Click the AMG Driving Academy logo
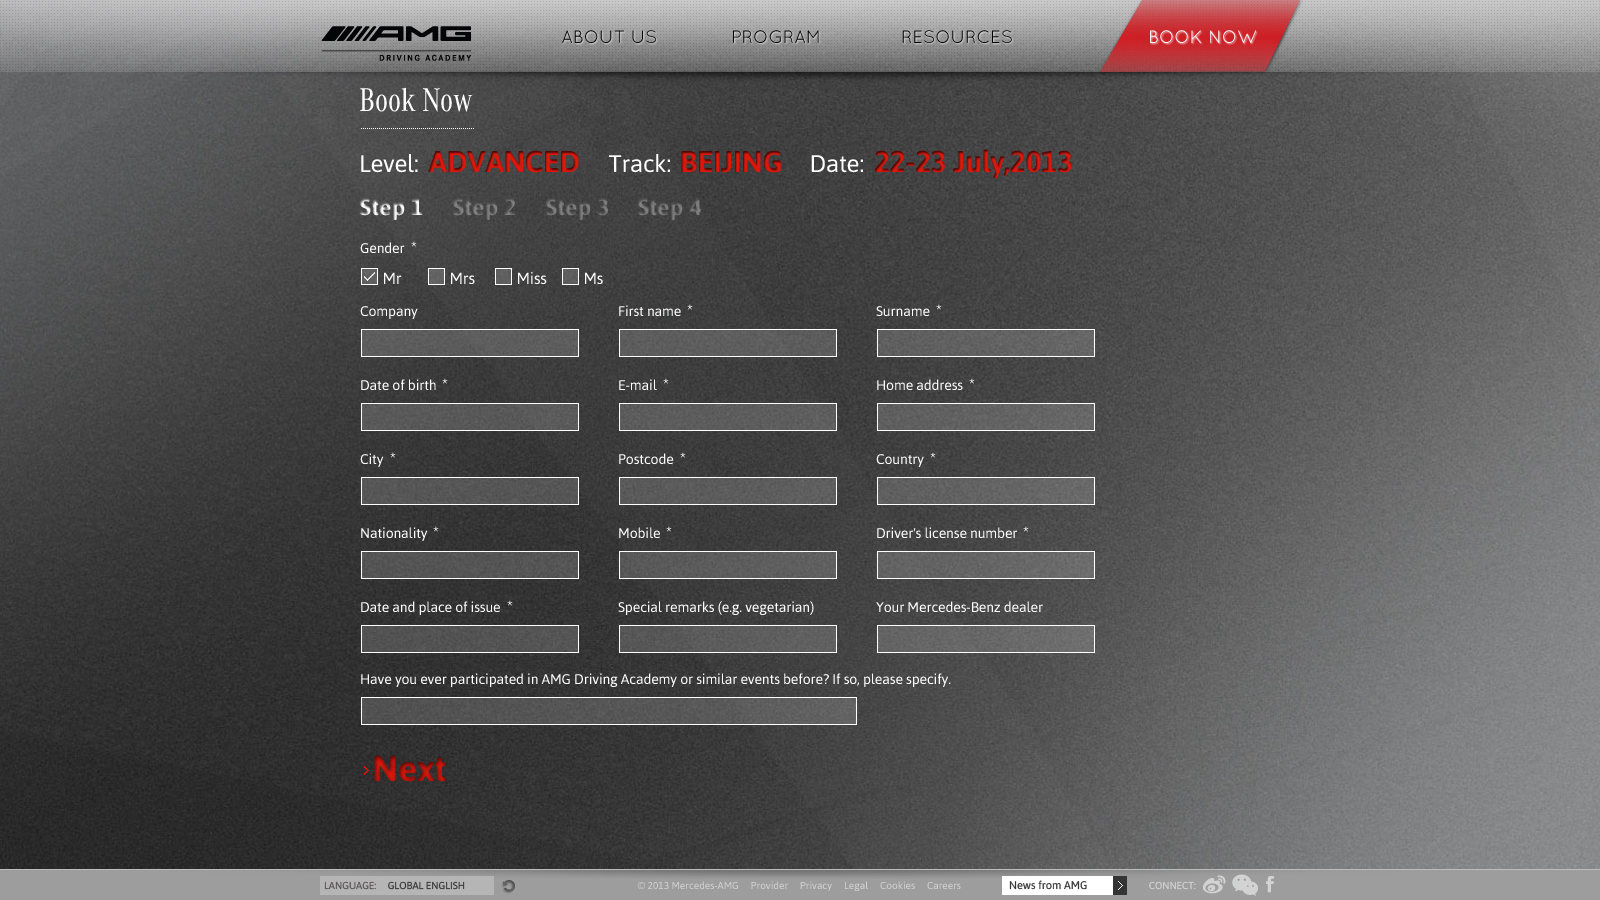 [396, 43]
